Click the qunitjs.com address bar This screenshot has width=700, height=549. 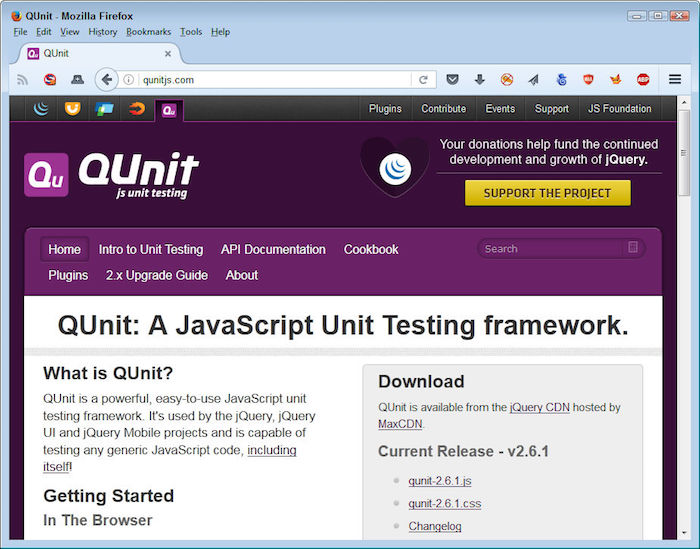tap(275, 80)
